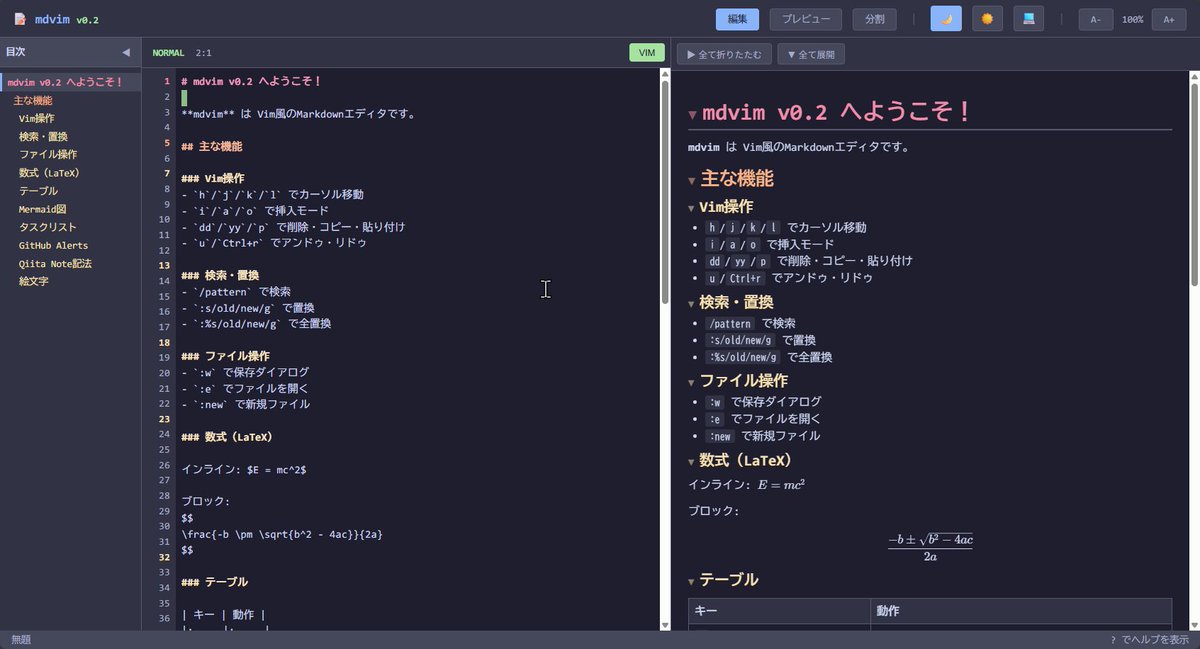This screenshot has width=1200, height=649.
Task: Jump to Mermaid図 in outline
Action: pos(42,209)
